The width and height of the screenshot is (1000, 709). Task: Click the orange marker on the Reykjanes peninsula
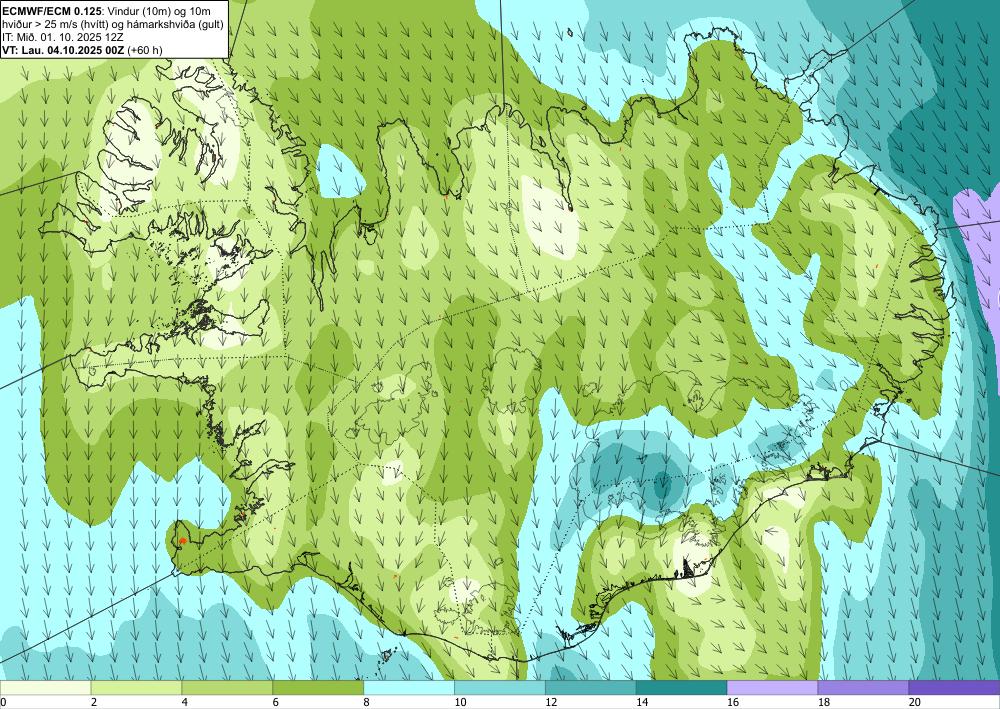tap(182, 541)
